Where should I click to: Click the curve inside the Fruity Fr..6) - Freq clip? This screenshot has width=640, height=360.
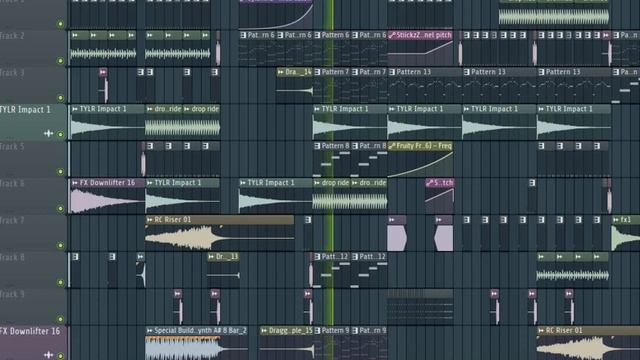[420, 164]
